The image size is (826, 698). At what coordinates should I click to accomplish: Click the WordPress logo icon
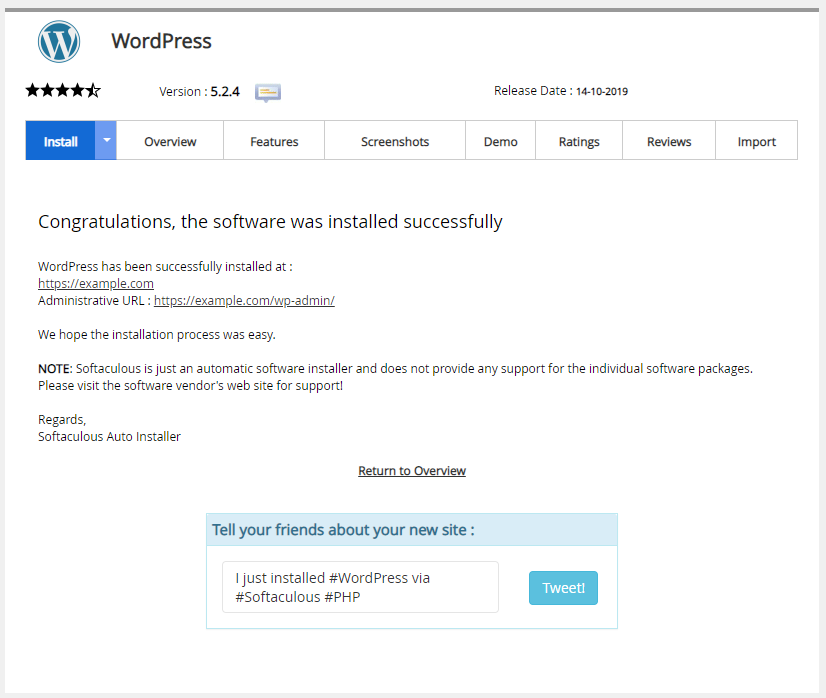(58, 42)
